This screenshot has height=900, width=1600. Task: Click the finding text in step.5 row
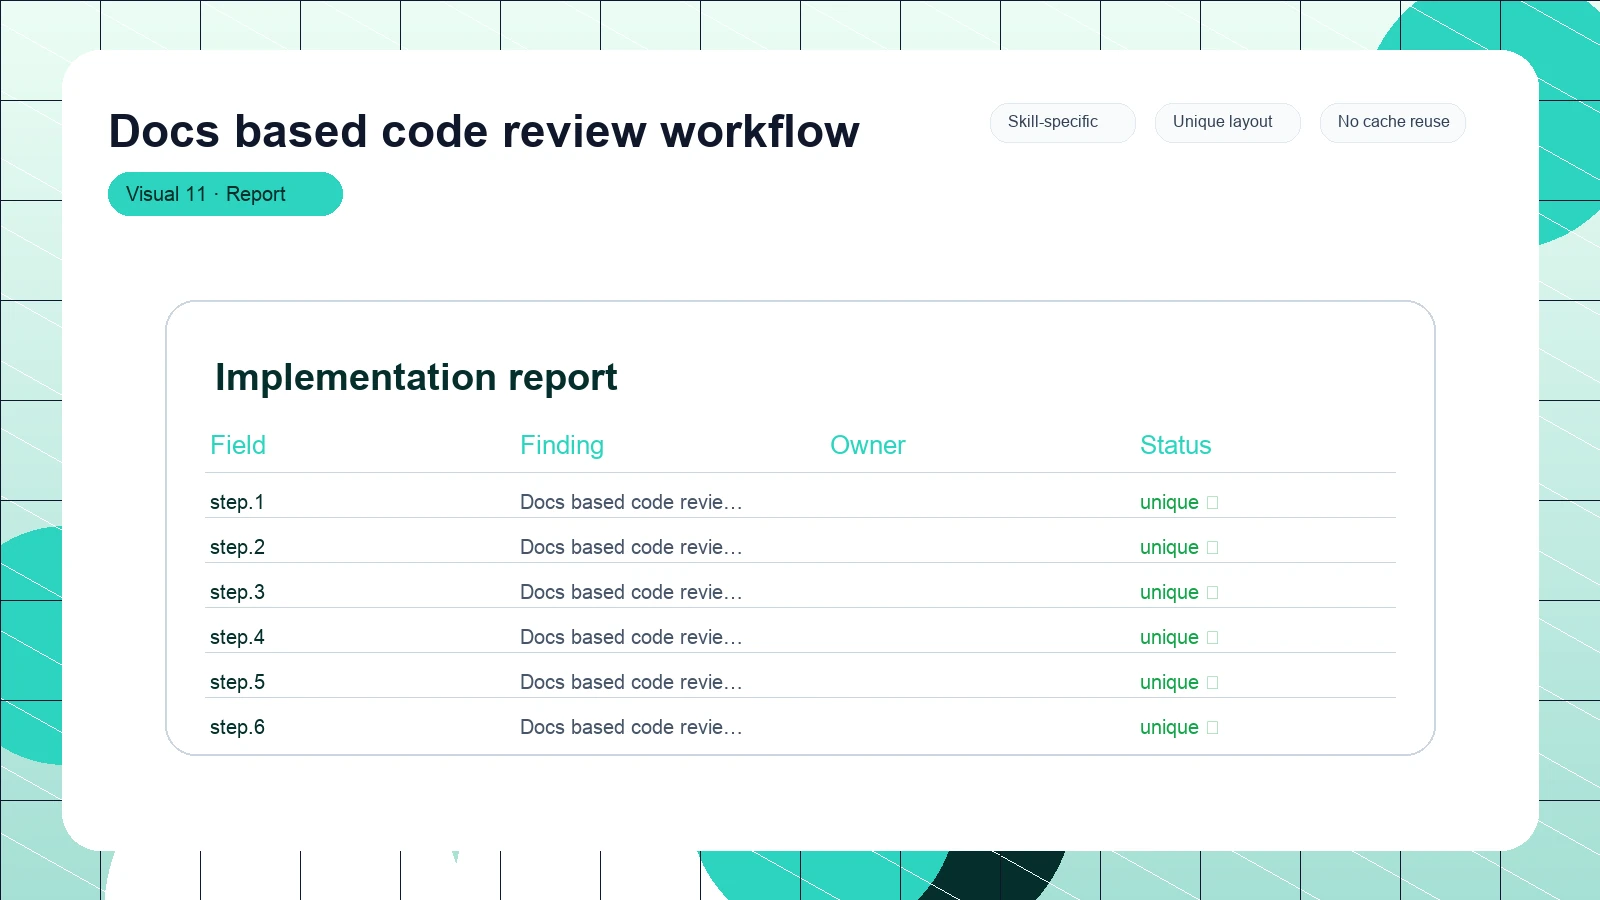pos(631,682)
